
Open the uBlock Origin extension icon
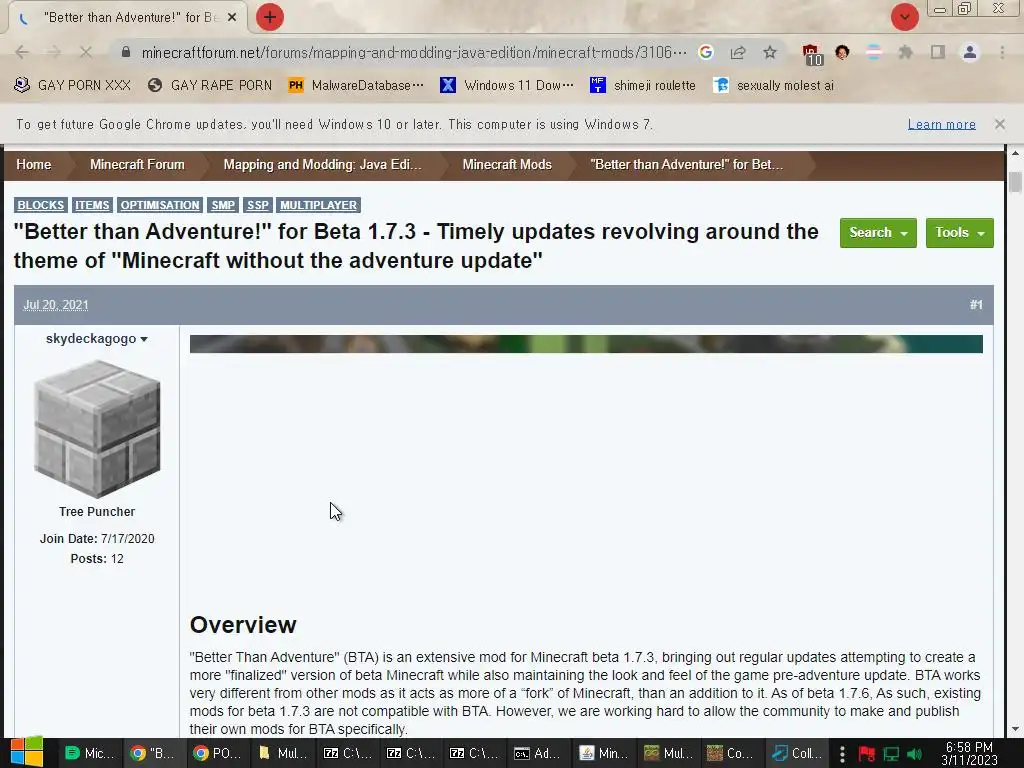812,54
